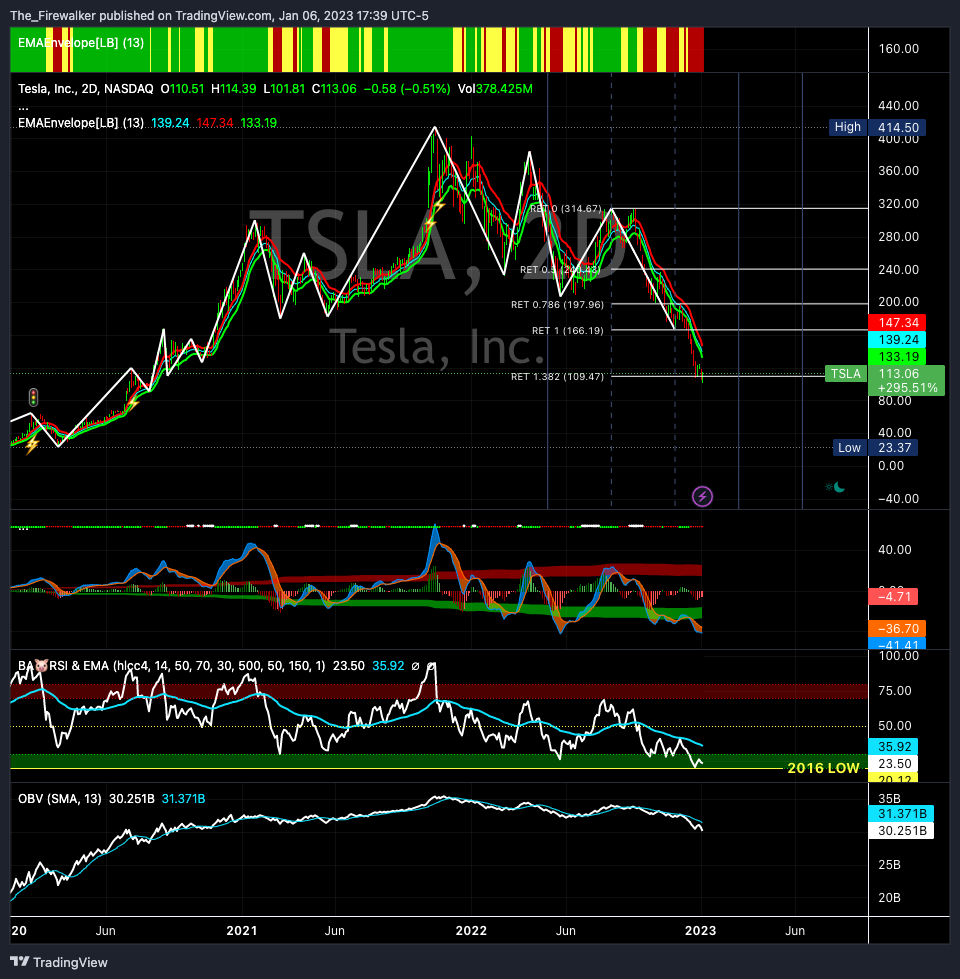Image resolution: width=960 pixels, height=979 pixels.
Task: Click the OBV (SMA, 13) indicator label
Action: click(59, 799)
